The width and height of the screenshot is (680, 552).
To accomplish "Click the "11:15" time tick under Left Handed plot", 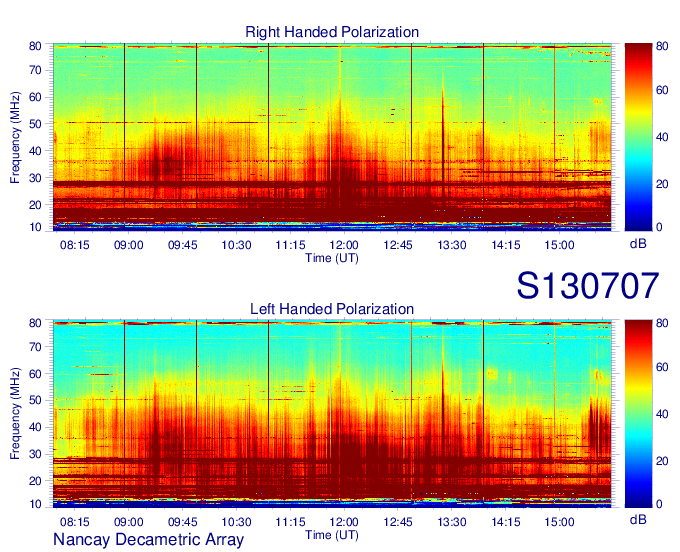I will tap(290, 522).
